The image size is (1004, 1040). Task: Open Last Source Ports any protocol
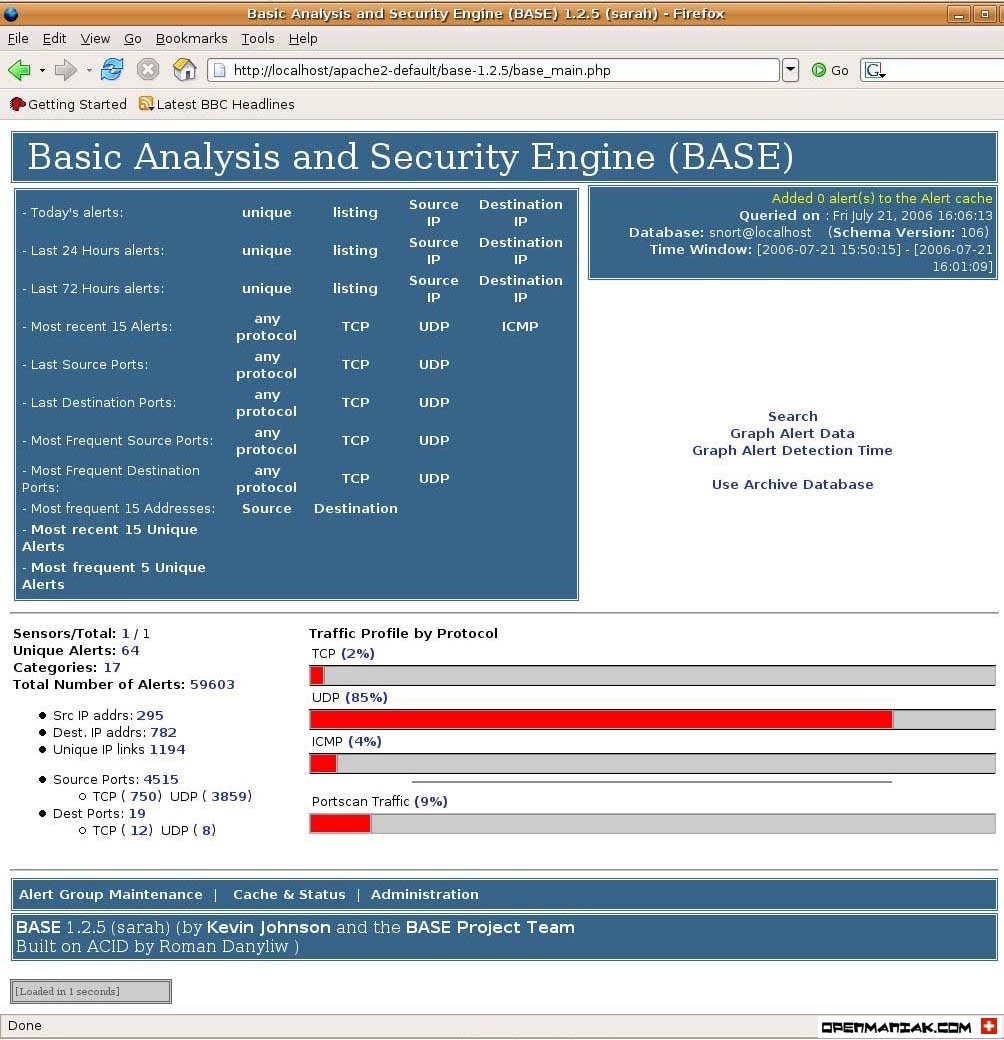[x=267, y=365]
